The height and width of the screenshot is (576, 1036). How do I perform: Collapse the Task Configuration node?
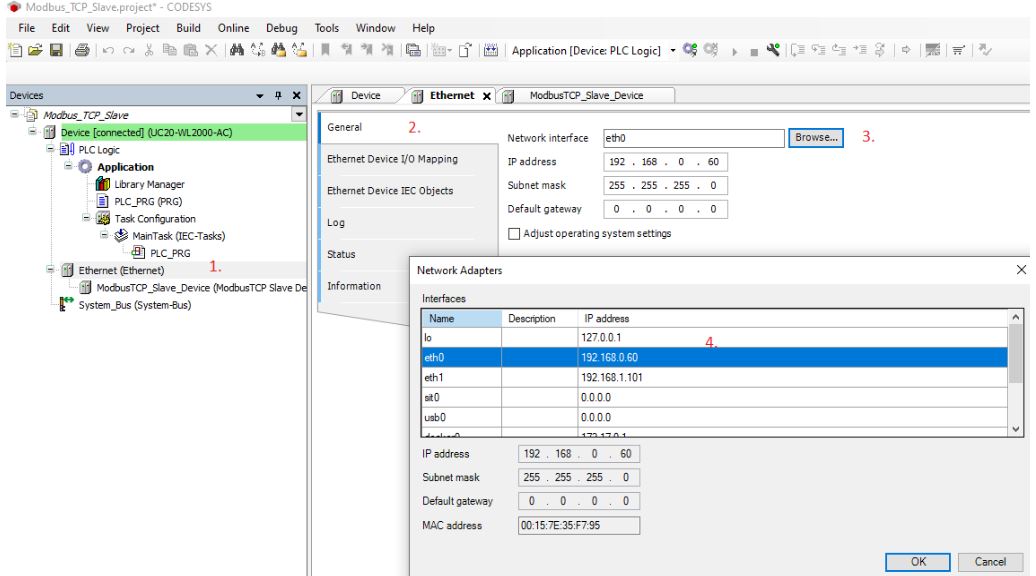pyautogui.click(x=86, y=217)
